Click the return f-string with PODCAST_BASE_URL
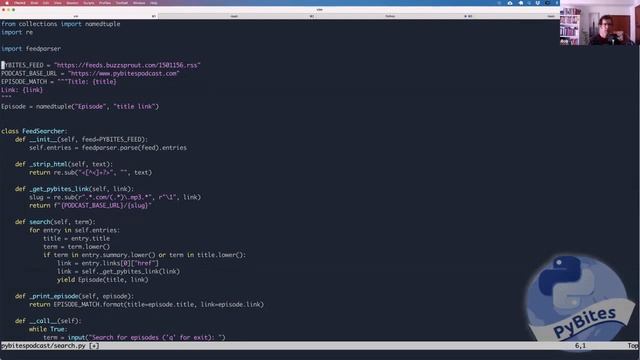Screen dimensions: 640x360 coord(90,205)
